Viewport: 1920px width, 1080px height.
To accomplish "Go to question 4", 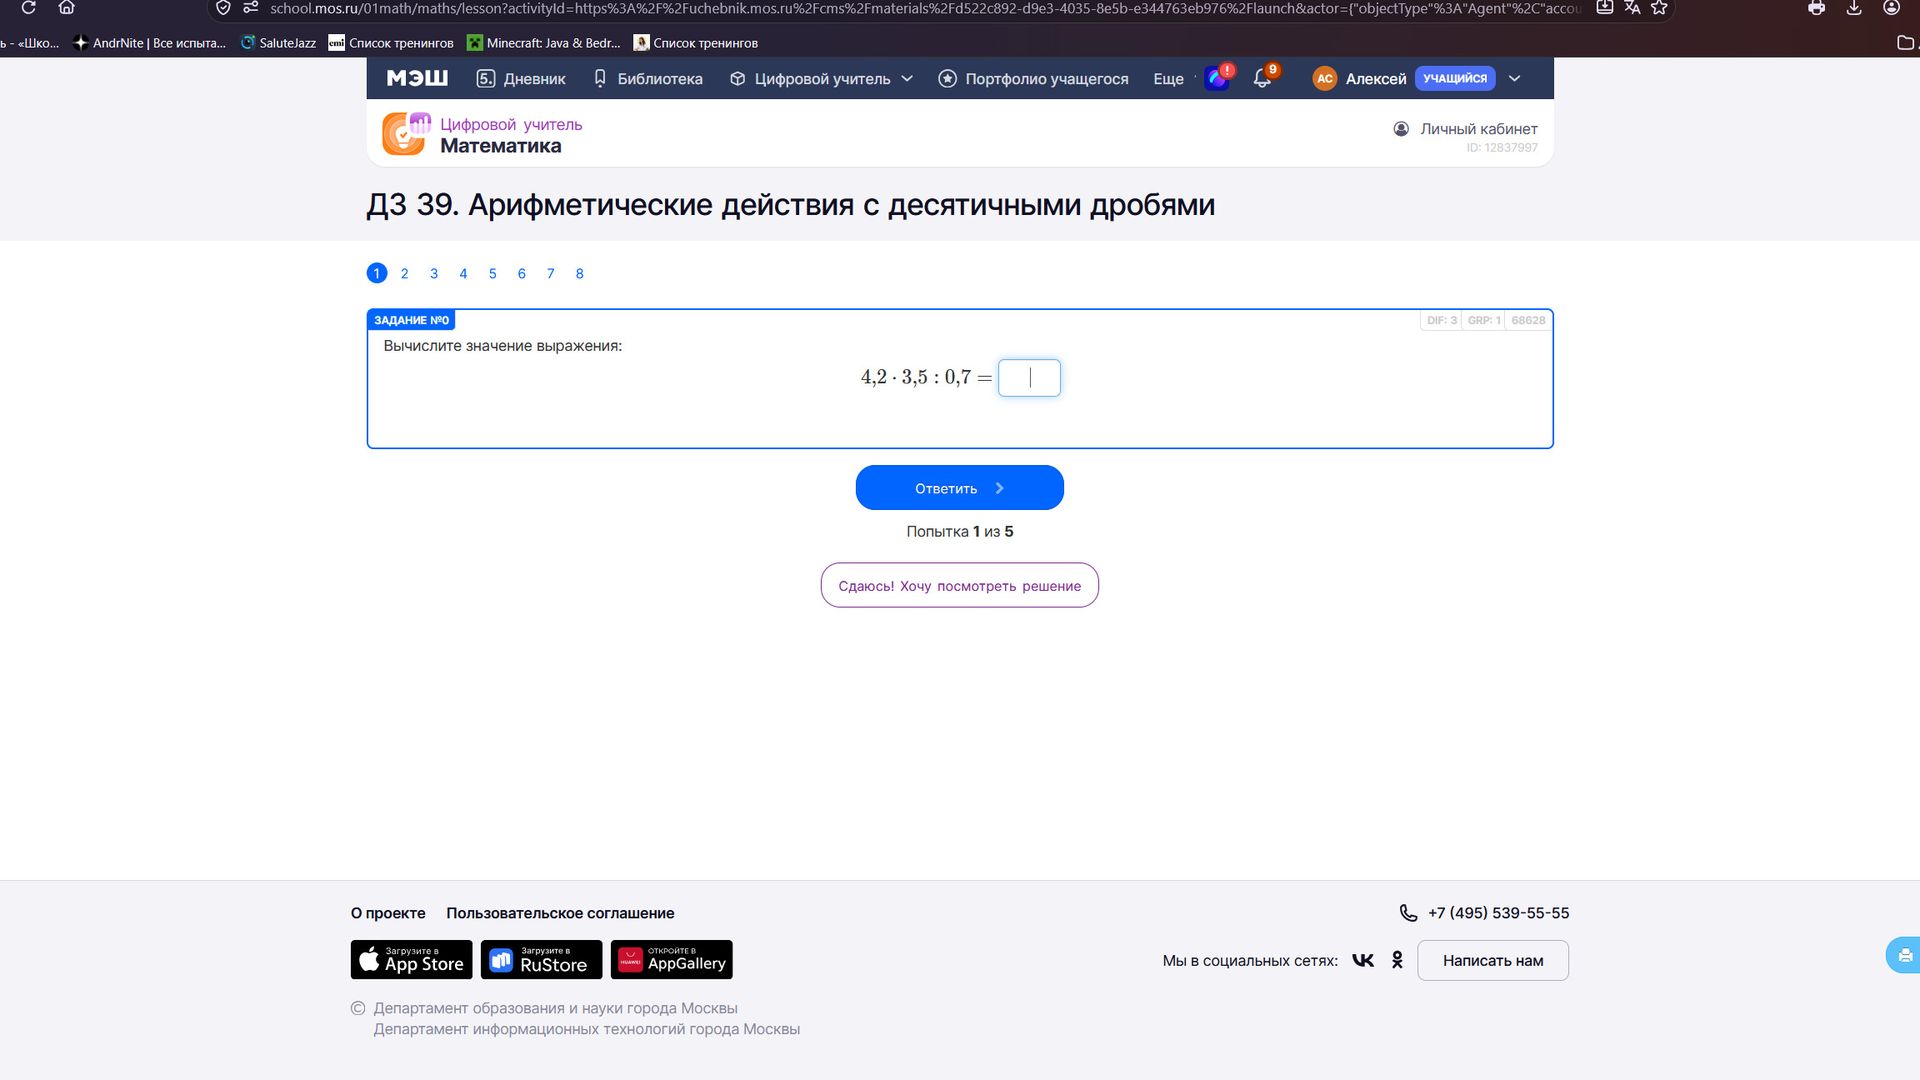I will coord(463,273).
